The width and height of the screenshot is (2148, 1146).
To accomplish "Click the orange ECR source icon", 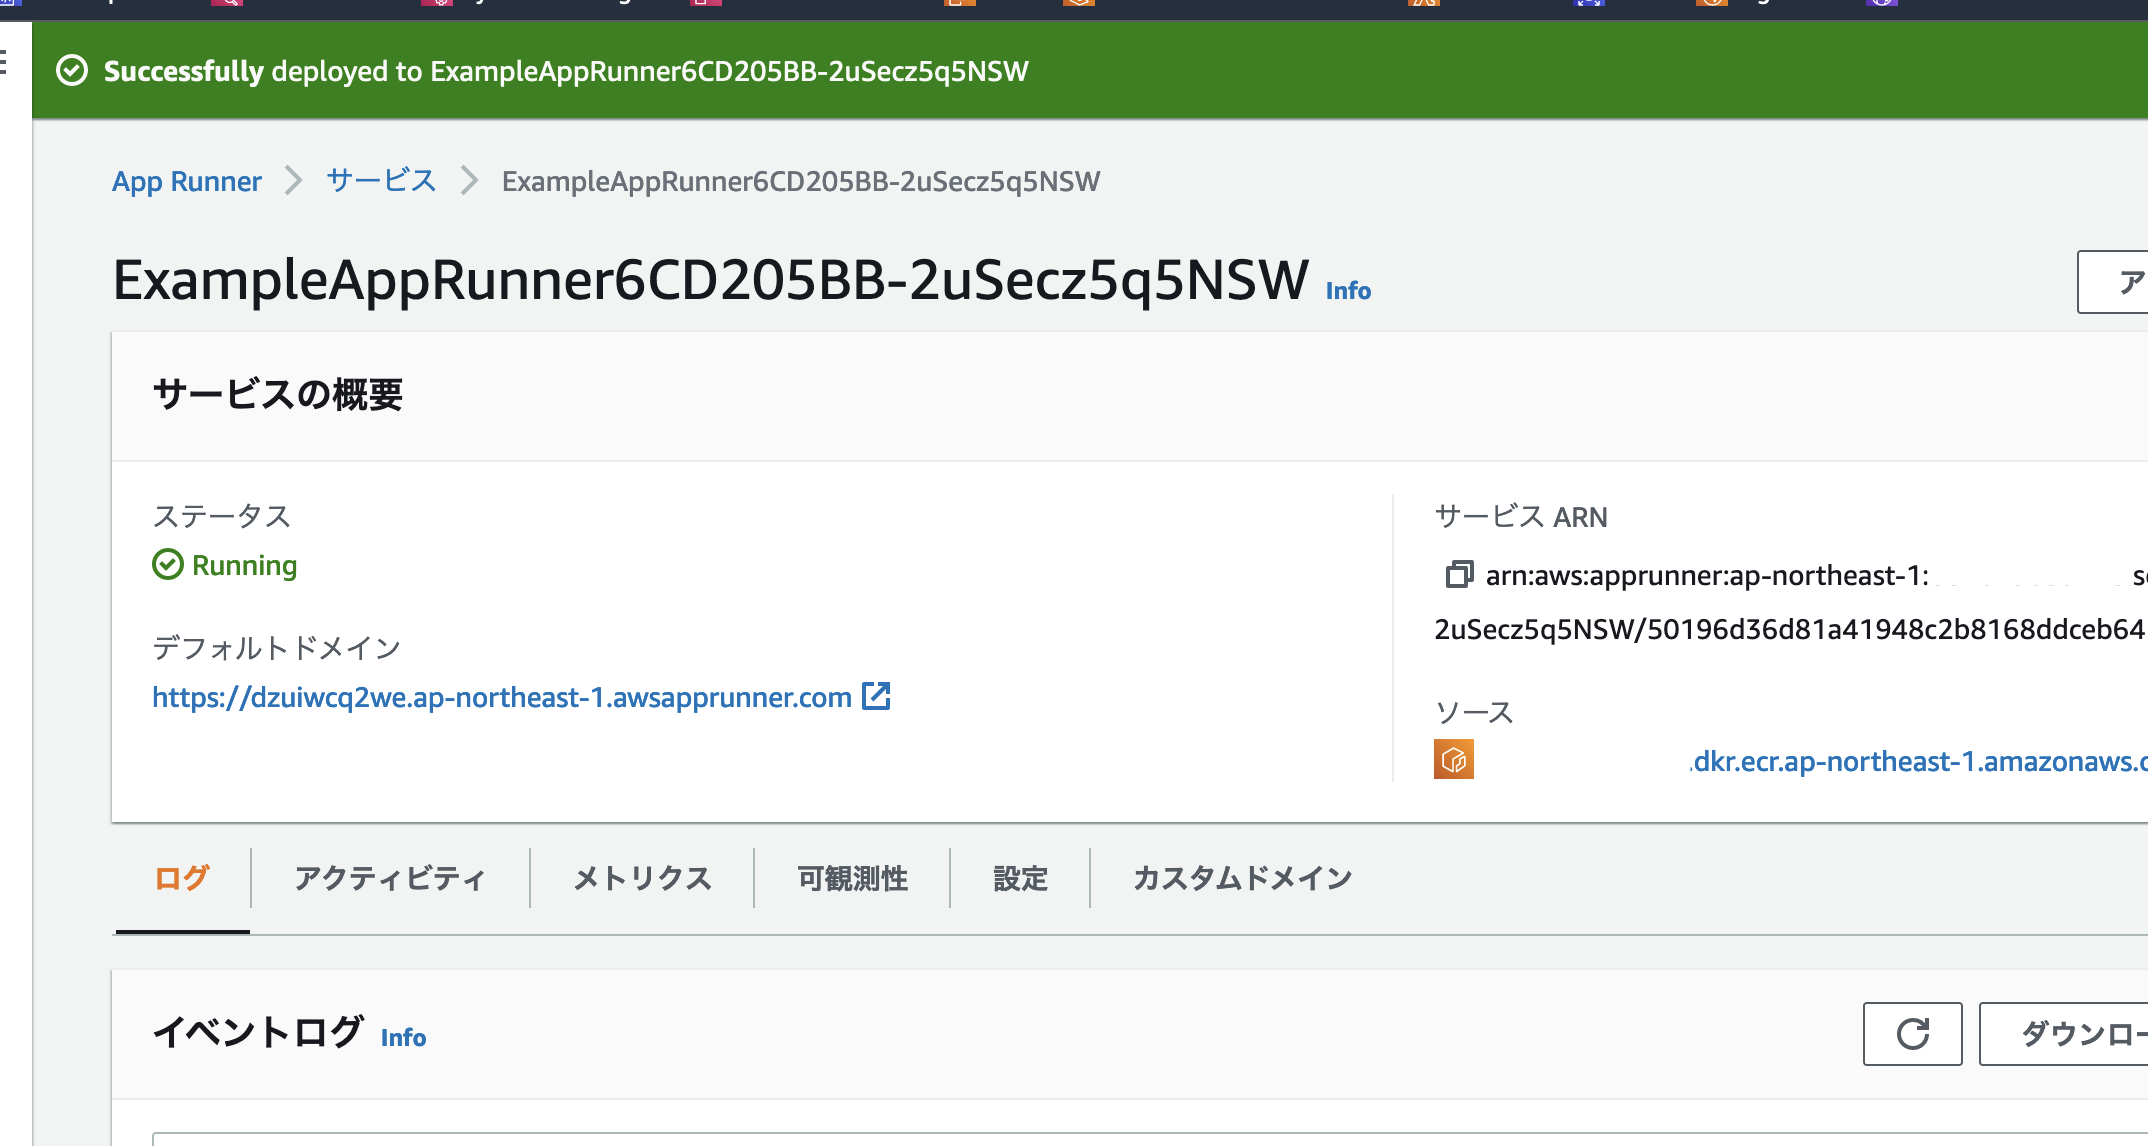I will [1454, 761].
